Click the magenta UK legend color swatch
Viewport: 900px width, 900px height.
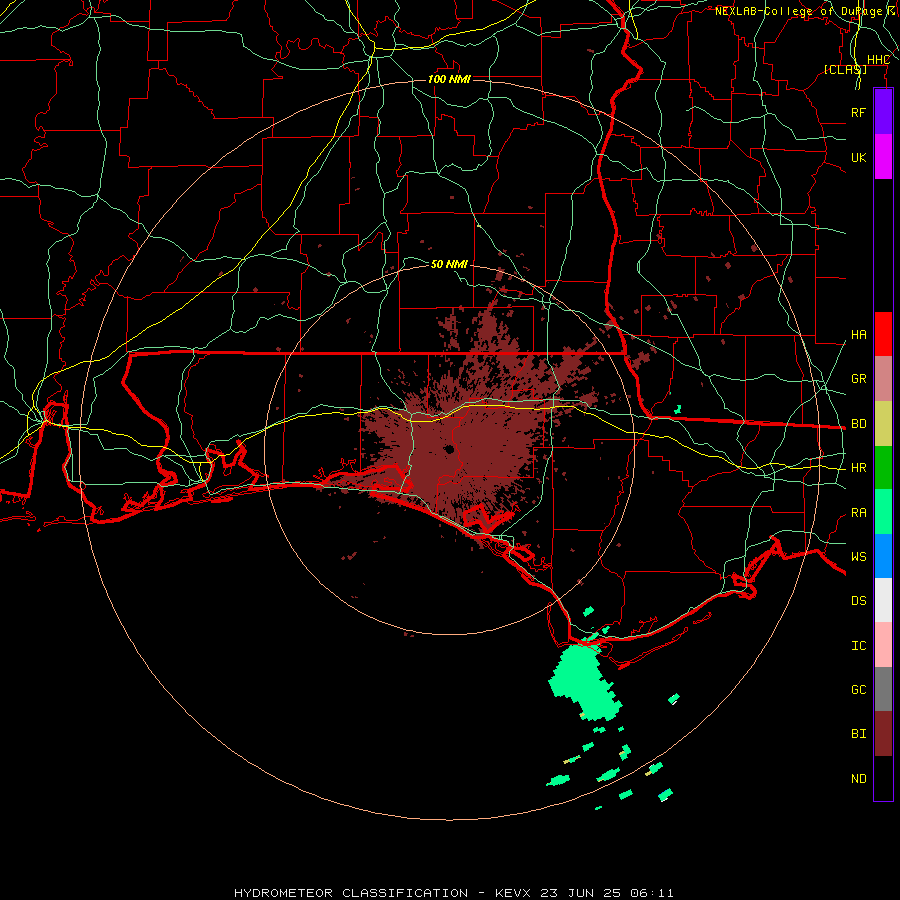click(883, 157)
